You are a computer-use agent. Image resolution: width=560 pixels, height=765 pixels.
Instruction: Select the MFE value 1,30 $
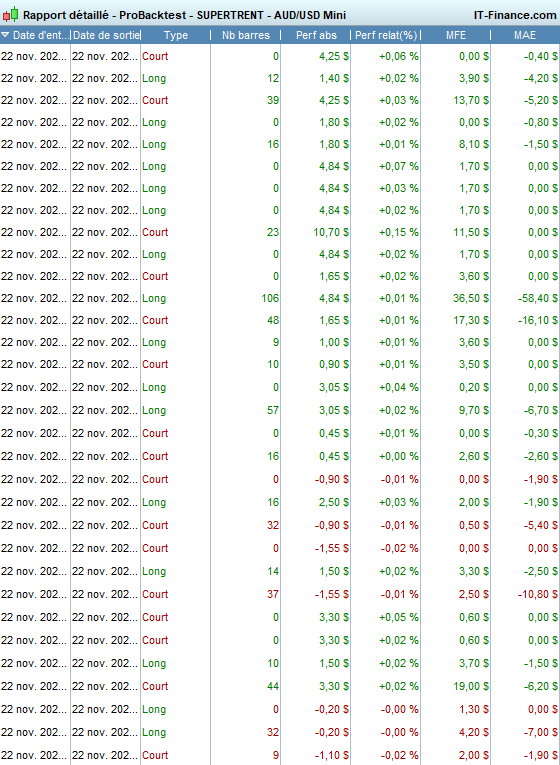[474, 709]
